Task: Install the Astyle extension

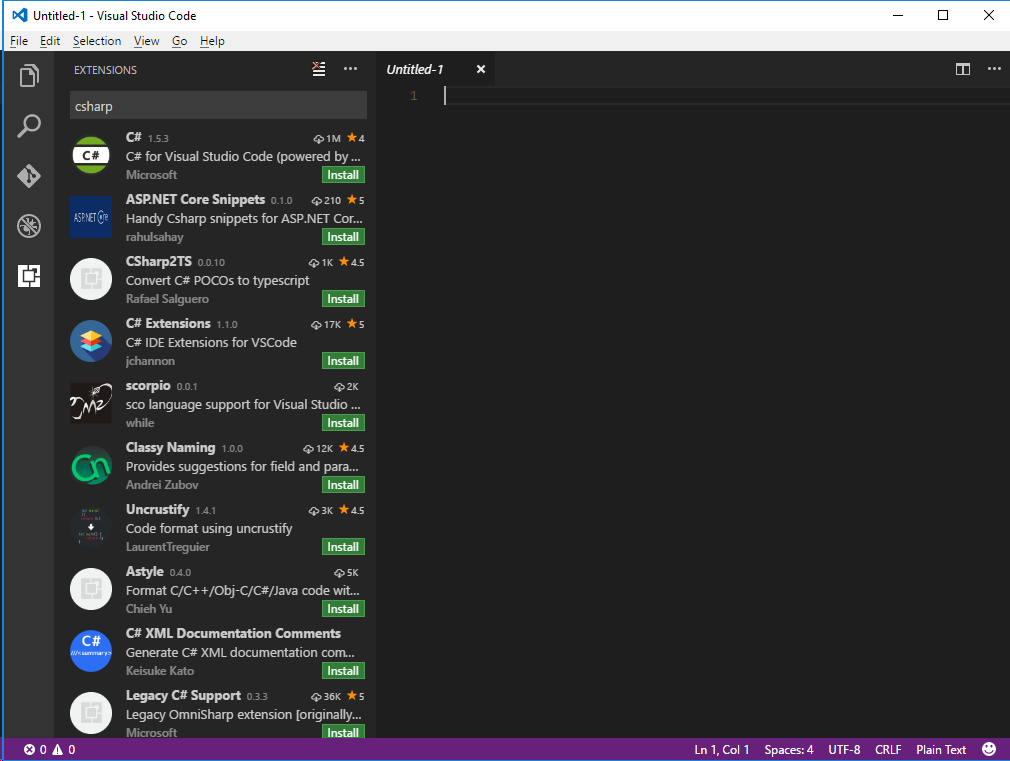Action: coord(343,608)
